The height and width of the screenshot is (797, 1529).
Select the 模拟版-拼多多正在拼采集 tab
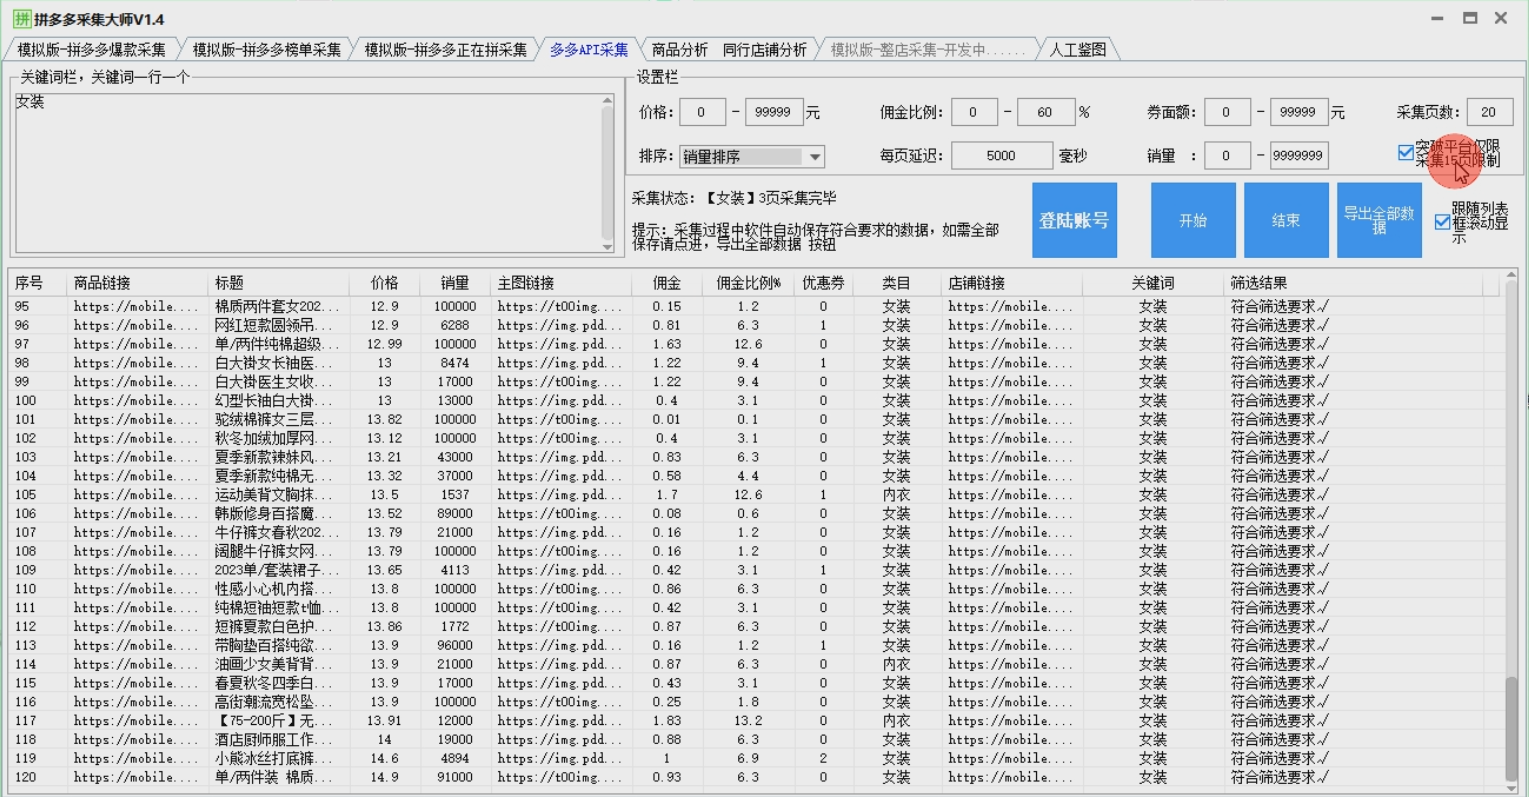tap(445, 49)
